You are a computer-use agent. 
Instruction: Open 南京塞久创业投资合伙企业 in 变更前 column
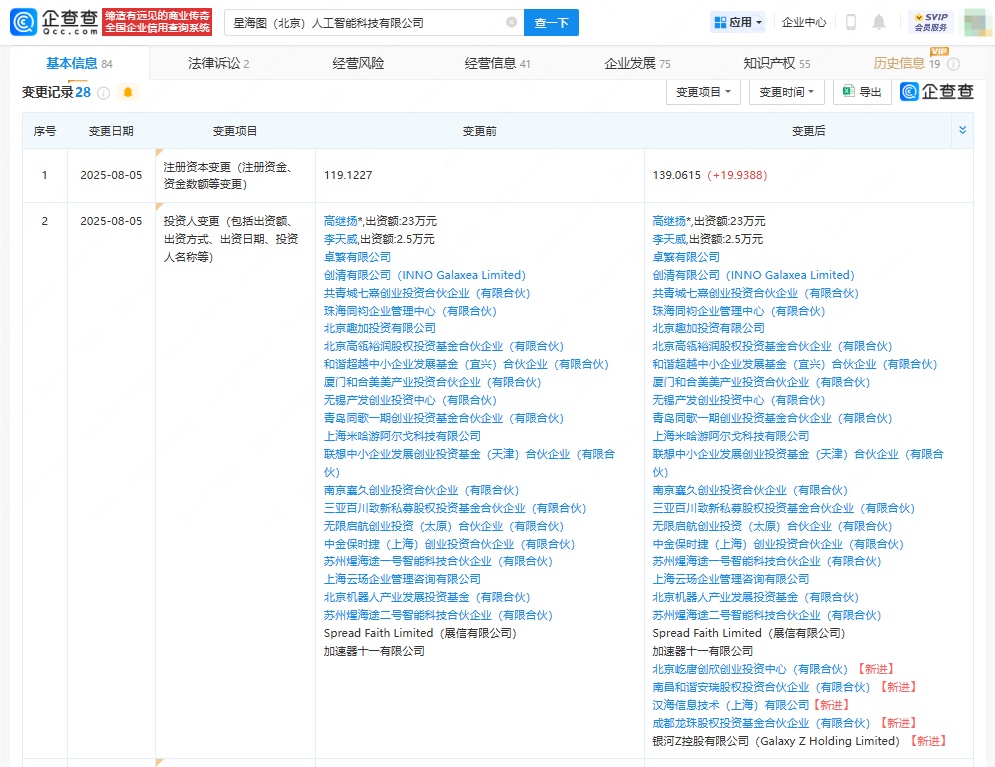pyautogui.click(x=421, y=490)
